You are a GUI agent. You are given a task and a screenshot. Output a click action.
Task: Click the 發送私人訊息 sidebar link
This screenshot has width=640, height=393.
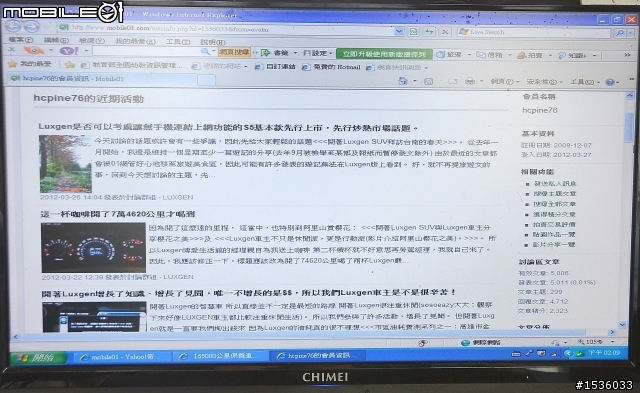click(555, 184)
